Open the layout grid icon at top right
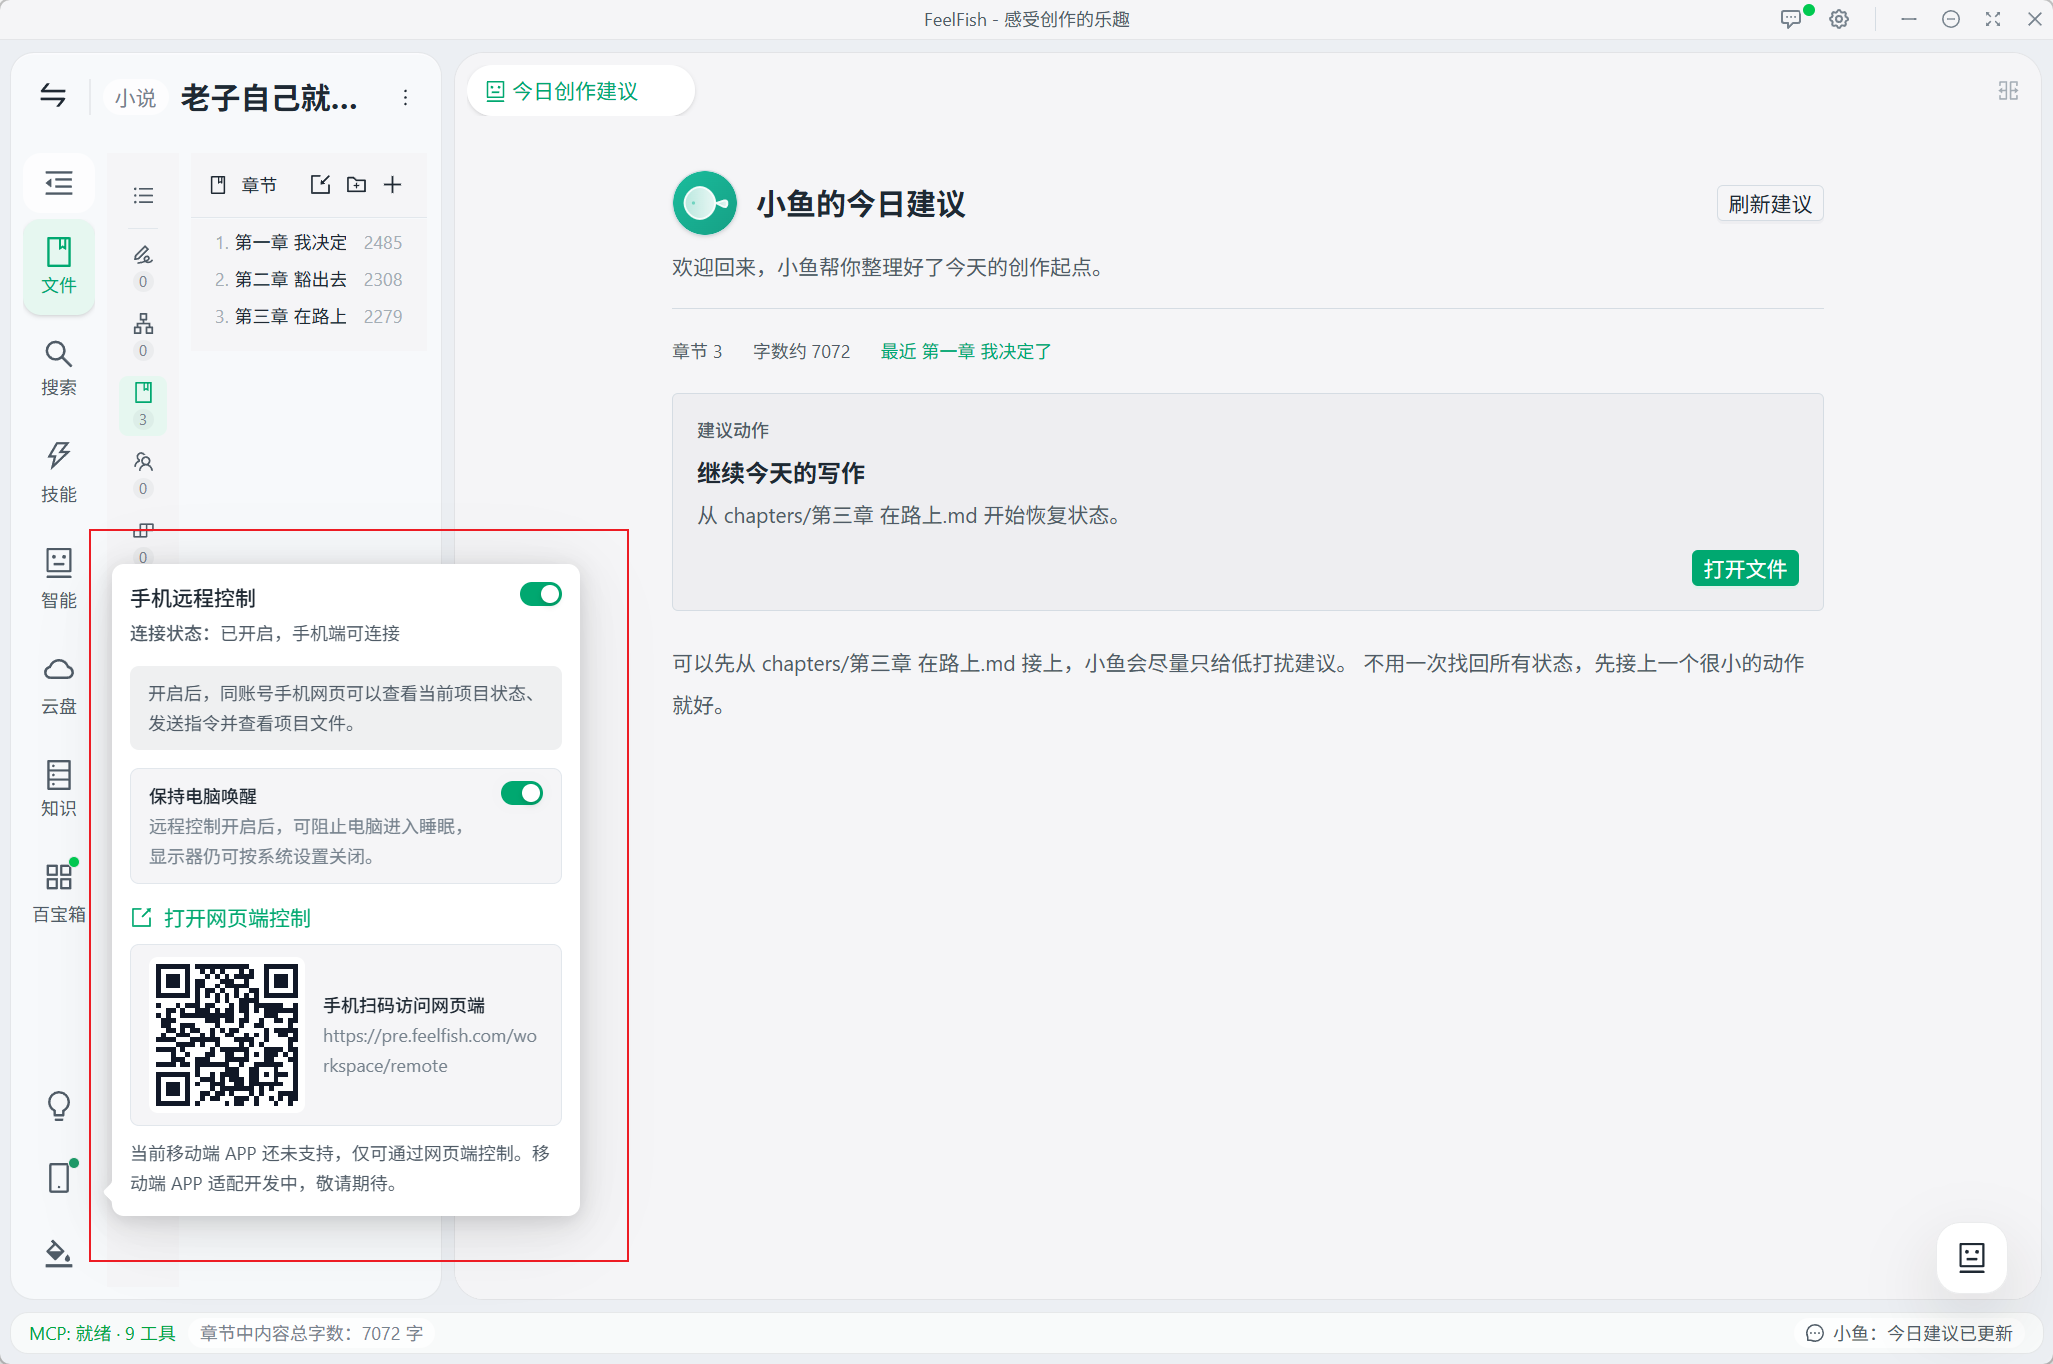The width and height of the screenshot is (2053, 1364). click(2008, 91)
